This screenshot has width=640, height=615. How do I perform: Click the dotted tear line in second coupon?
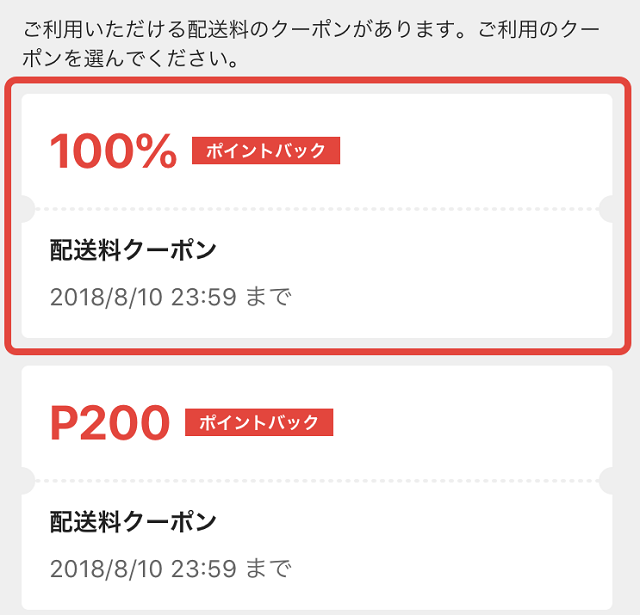[317, 481]
